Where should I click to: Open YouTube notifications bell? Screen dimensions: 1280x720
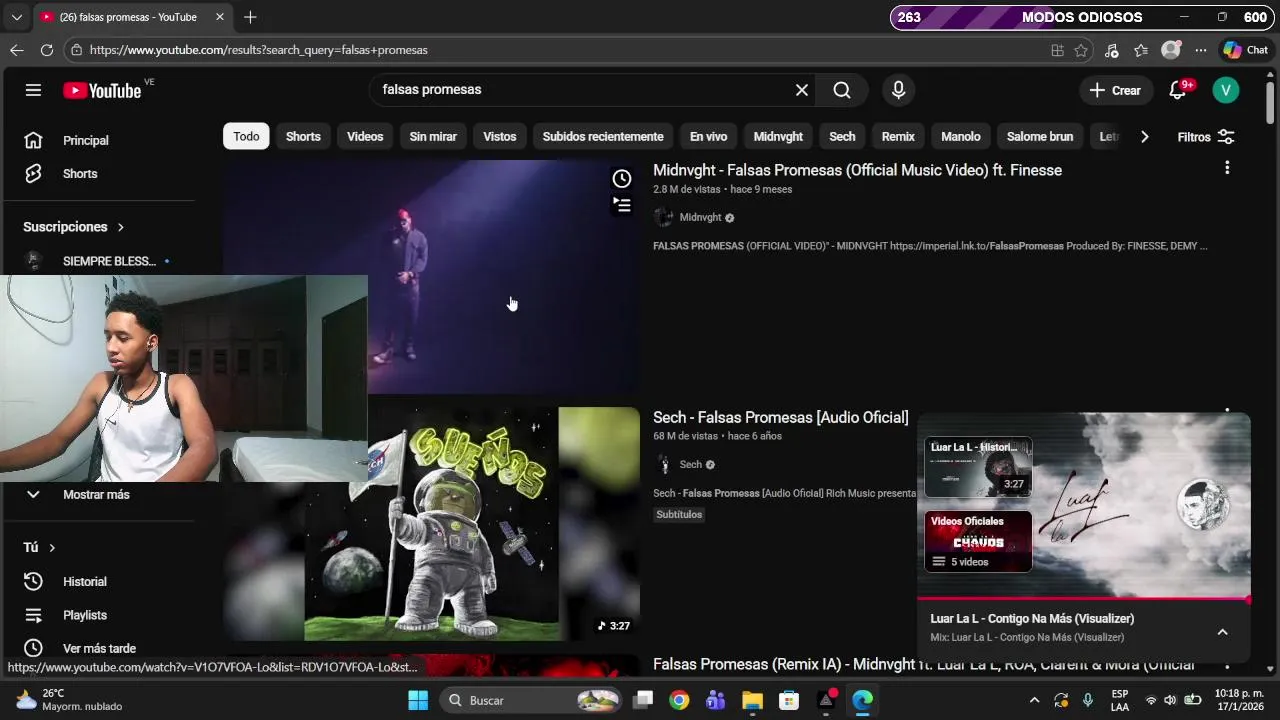coord(1178,90)
